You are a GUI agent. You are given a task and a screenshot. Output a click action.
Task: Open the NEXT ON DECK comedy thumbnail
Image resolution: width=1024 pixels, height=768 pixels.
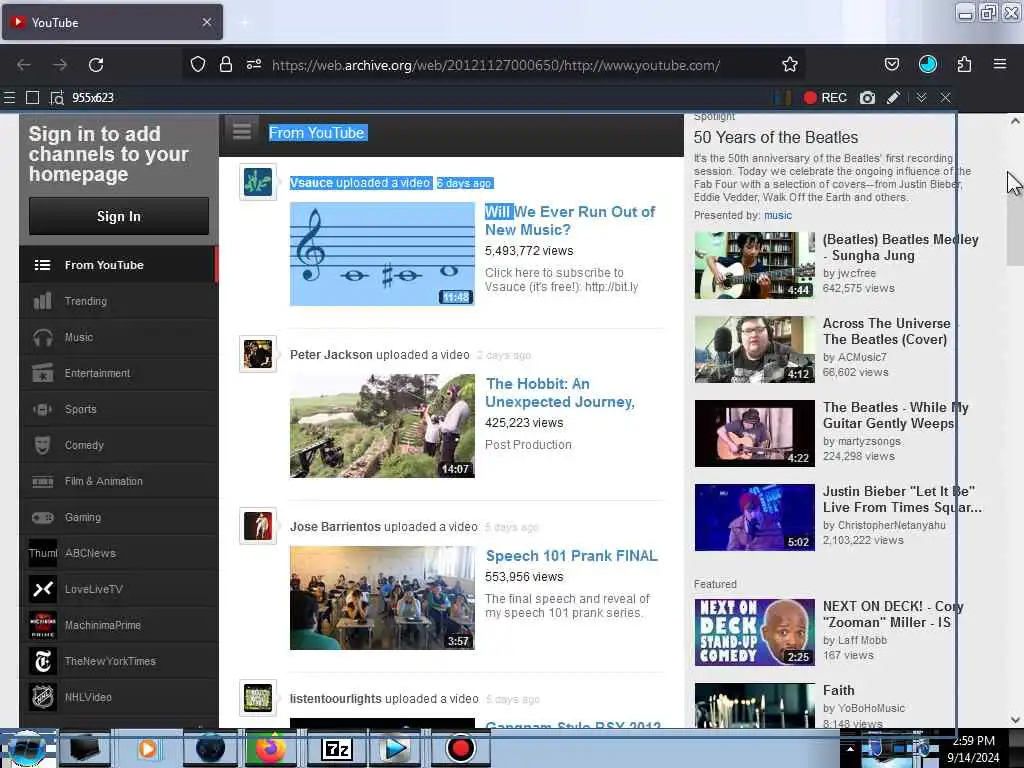click(x=754, y=632)
